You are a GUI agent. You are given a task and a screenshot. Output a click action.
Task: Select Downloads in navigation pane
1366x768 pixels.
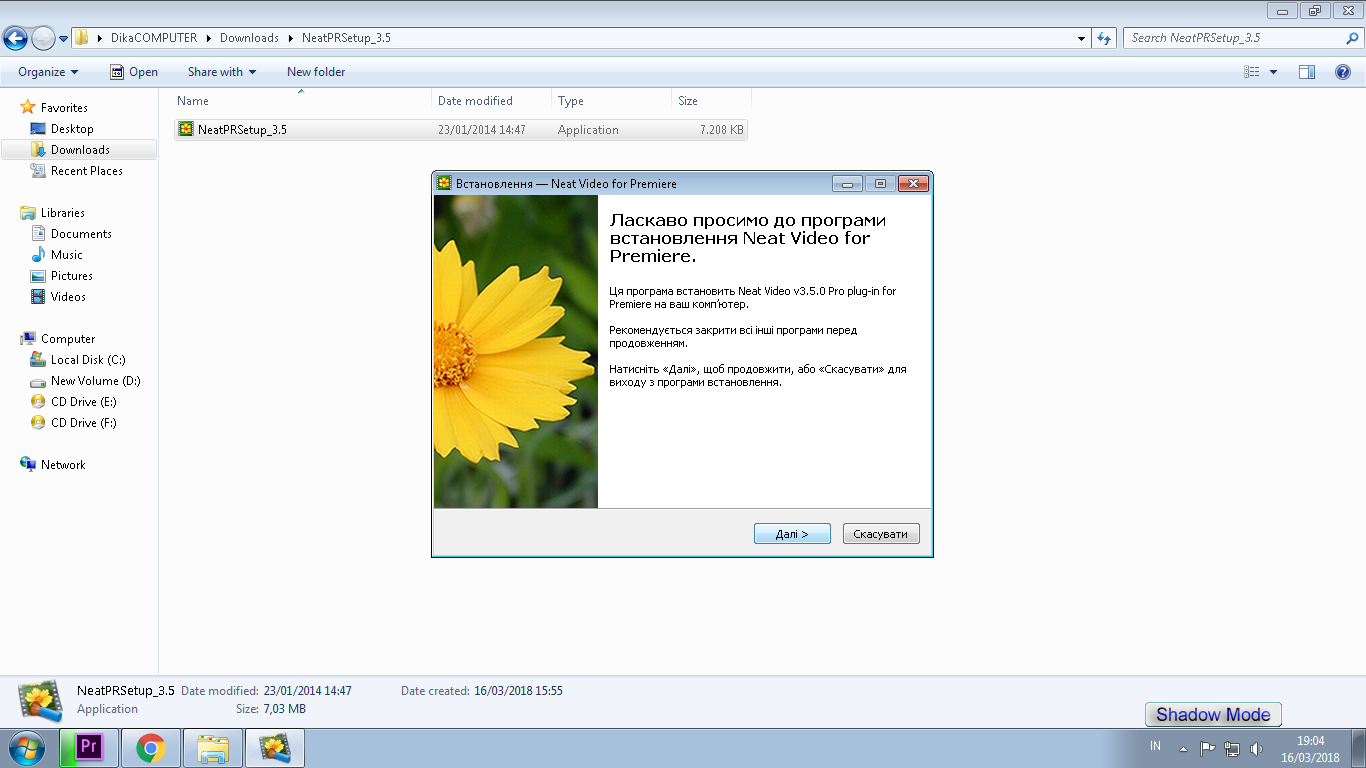tap(80, 150)
